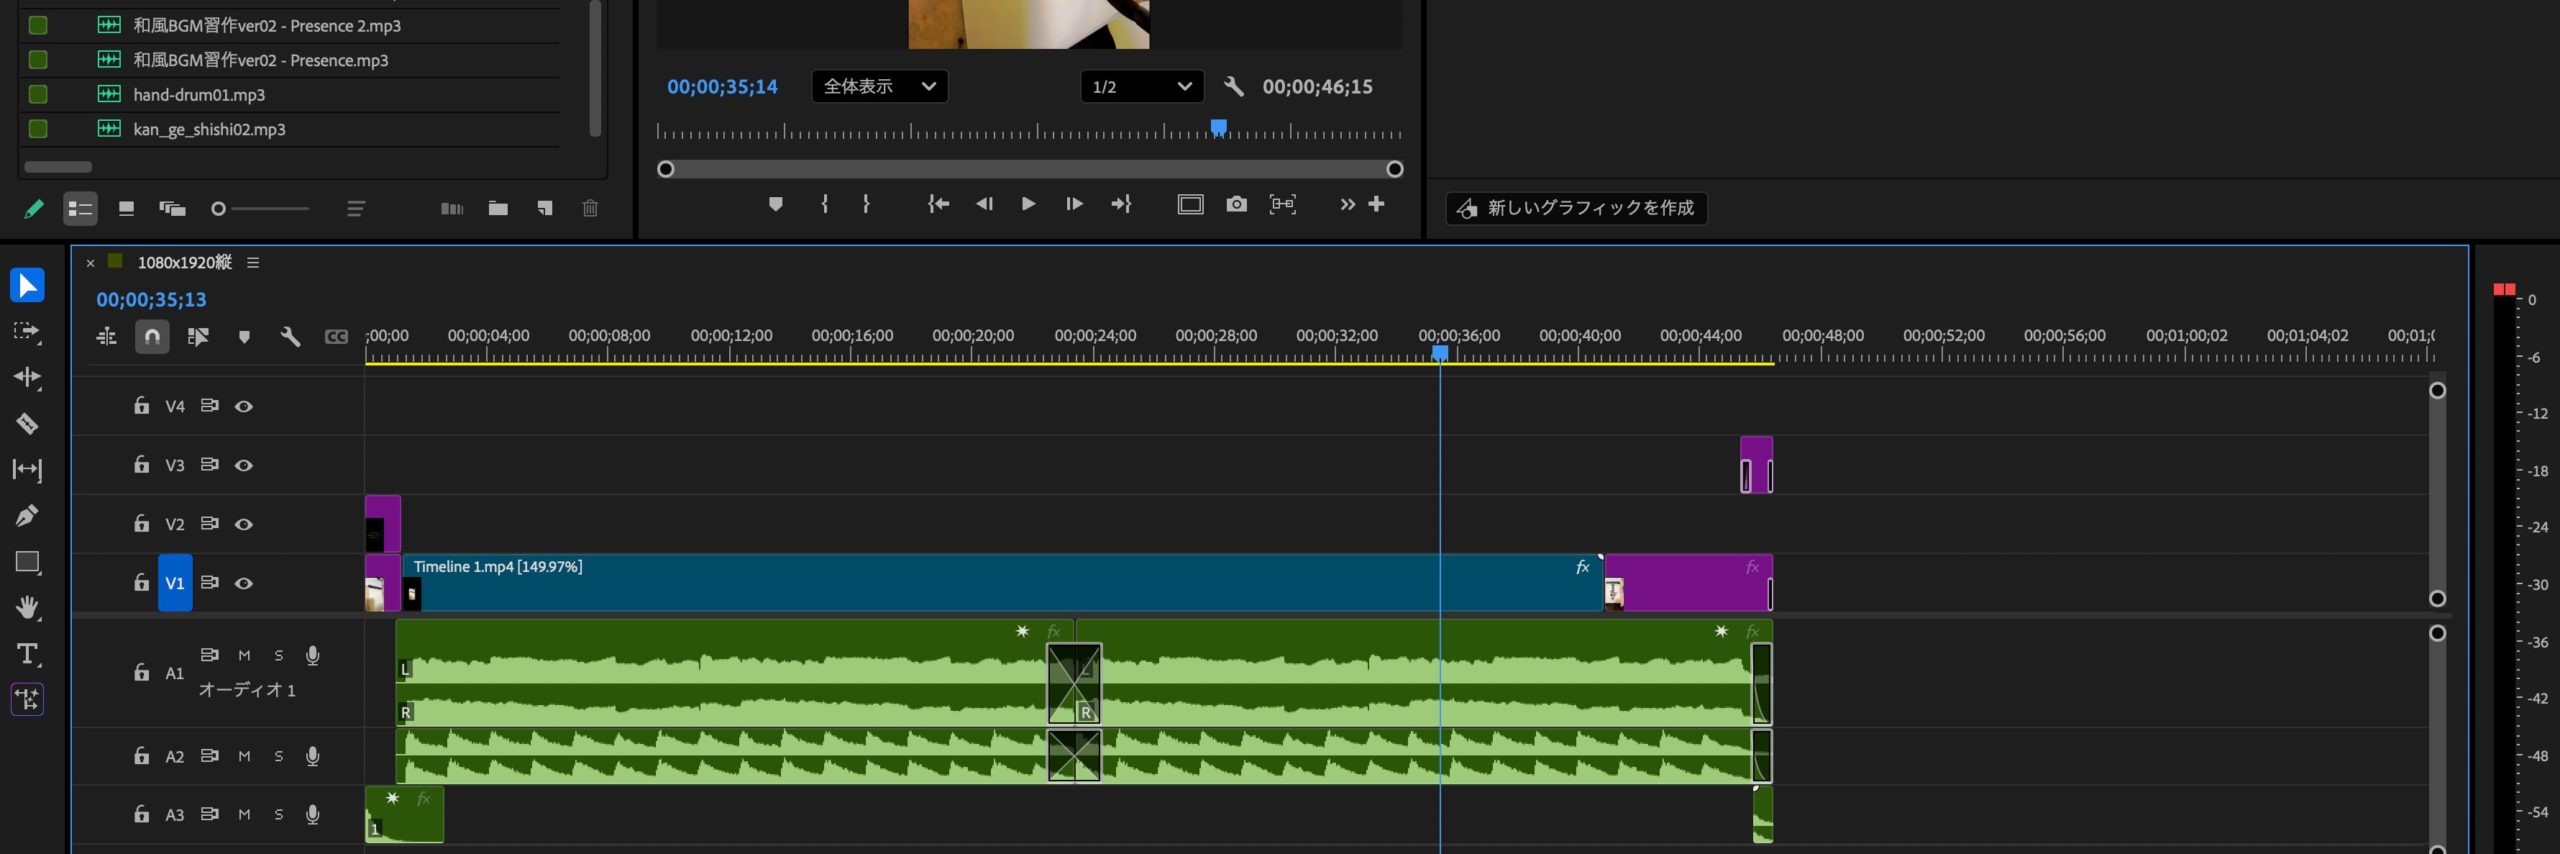
Task: Open timeline display settings wrench
Action: pyautogui.click(x=290, y=337)
